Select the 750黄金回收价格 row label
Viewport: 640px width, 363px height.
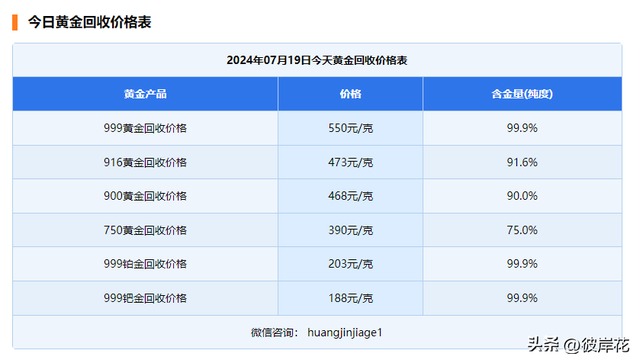click(145, 230)
